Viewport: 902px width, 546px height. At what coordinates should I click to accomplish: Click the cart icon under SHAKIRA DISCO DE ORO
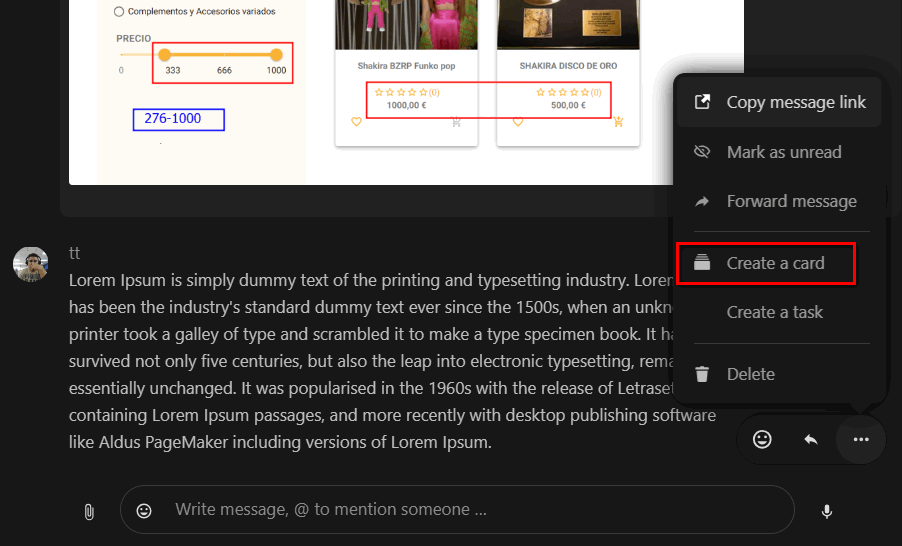tap(618, 121)
